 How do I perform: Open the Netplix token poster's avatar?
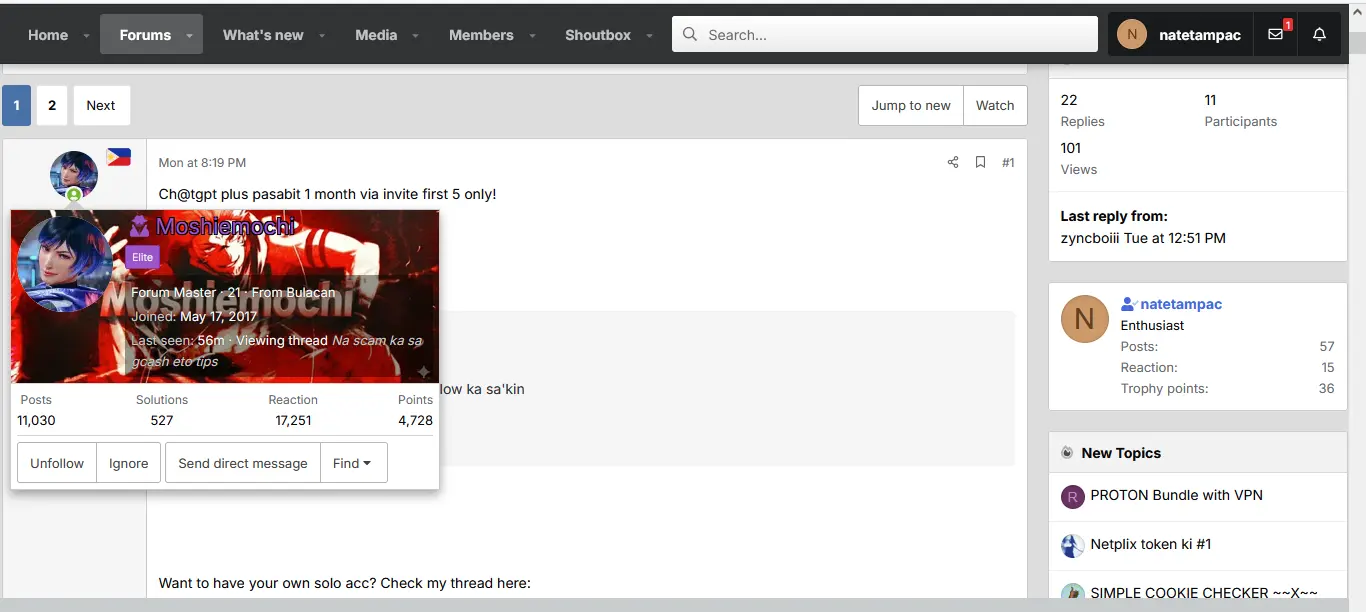click(1073, 546)
